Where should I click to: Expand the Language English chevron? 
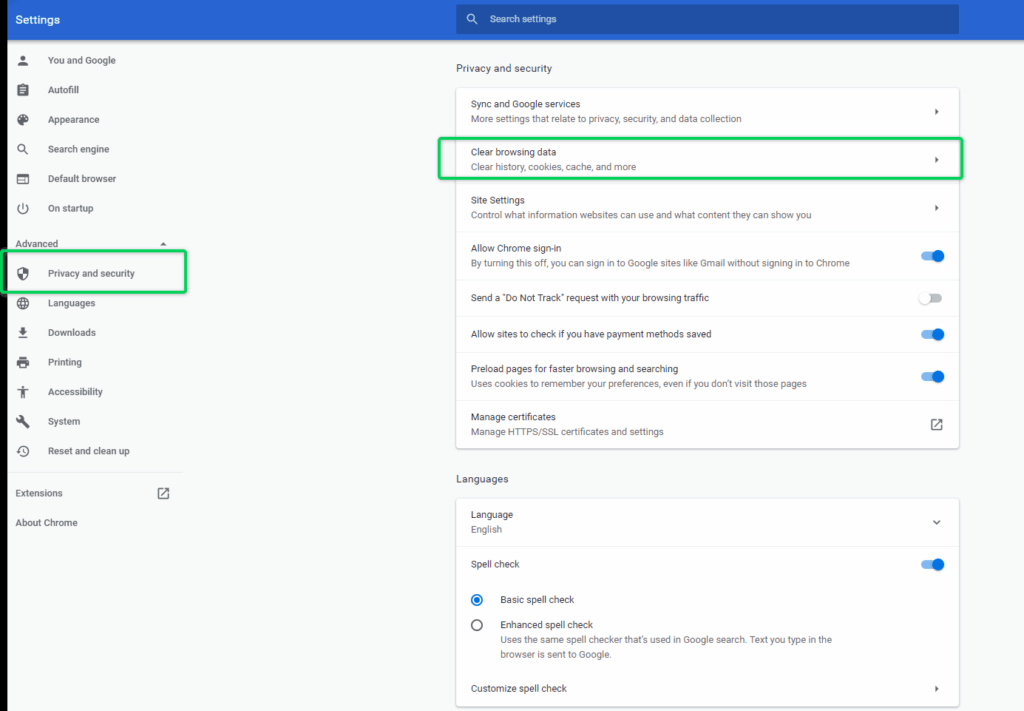point(936,523)
